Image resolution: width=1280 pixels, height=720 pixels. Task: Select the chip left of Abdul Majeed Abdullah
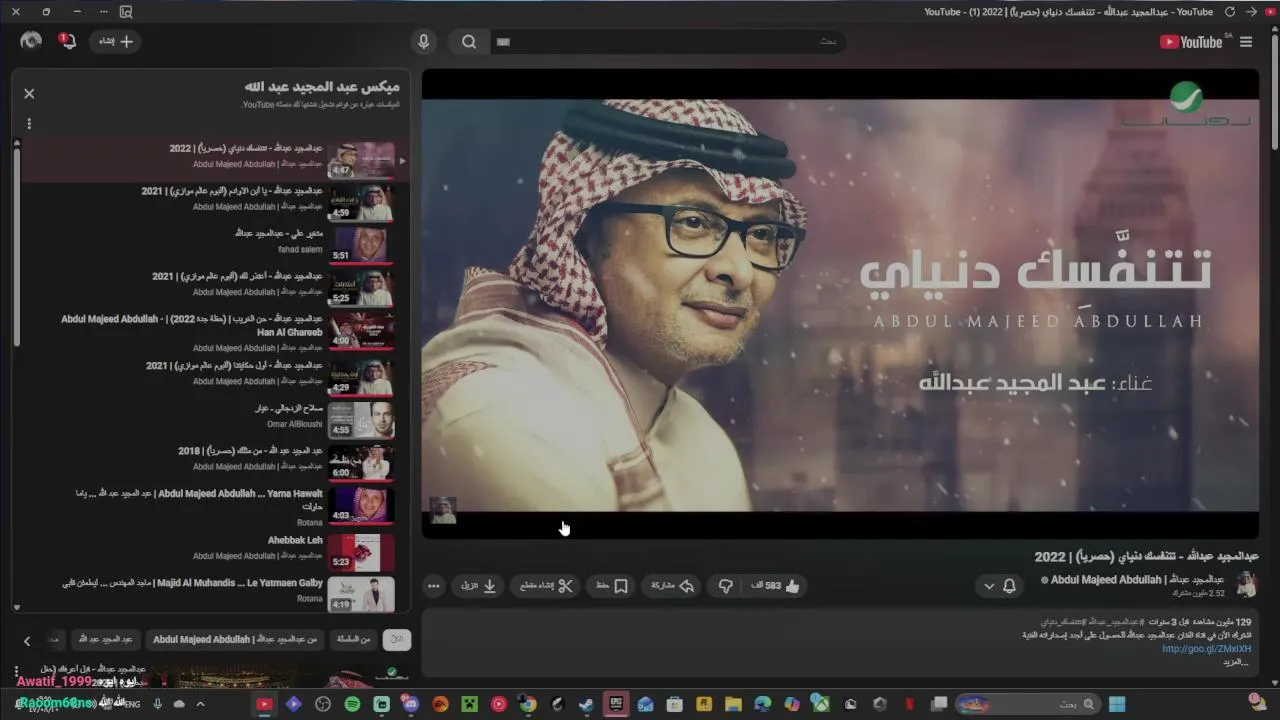tap(105, 640)
